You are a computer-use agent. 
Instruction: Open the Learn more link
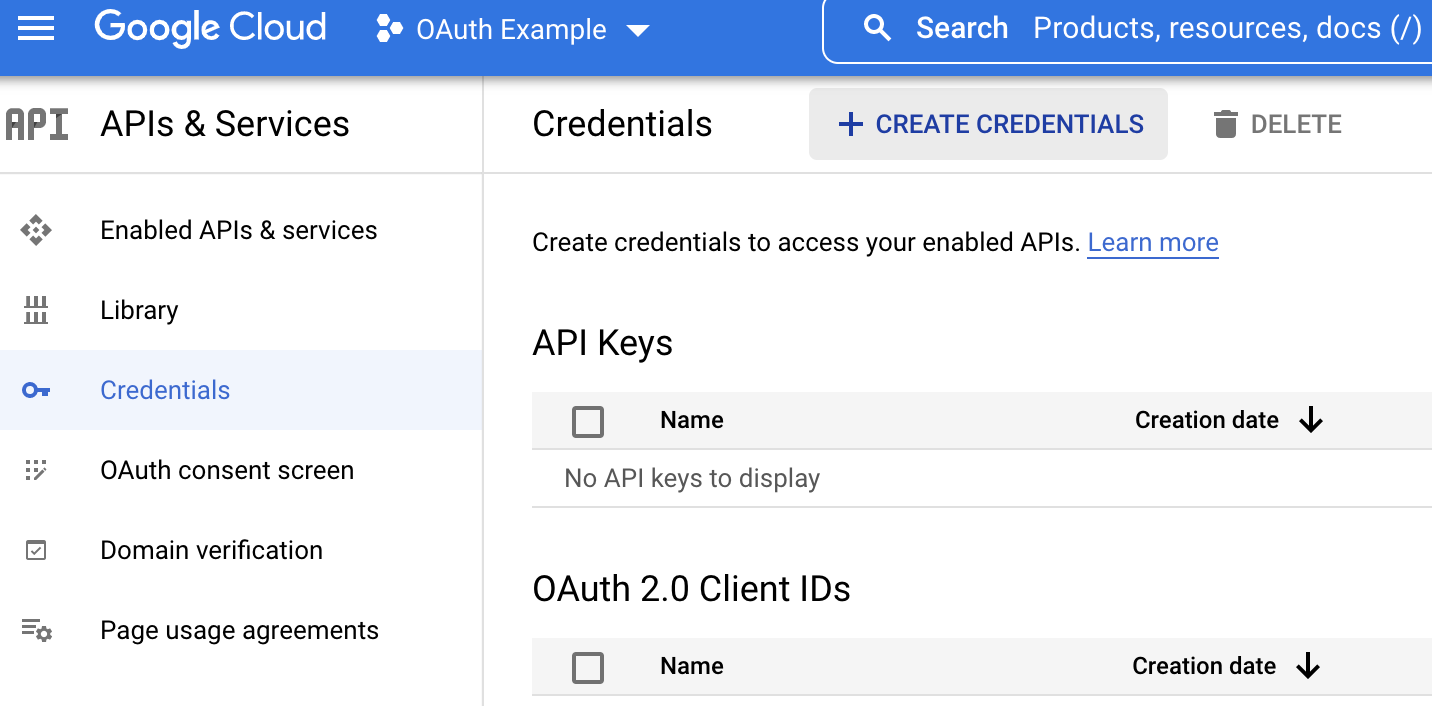coord(1152,242)
